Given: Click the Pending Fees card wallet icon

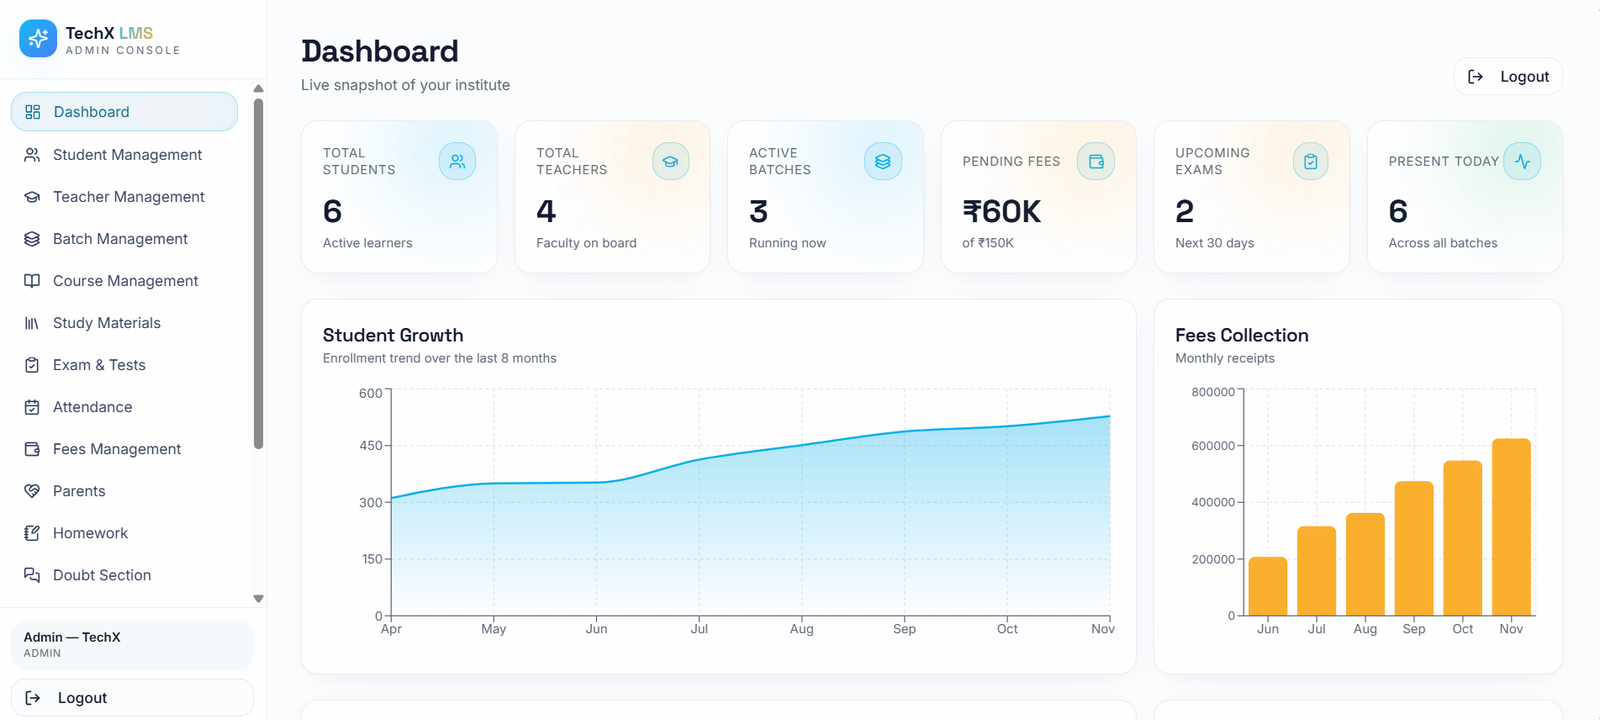Looking at the screenshot, I should [1096, 161].
